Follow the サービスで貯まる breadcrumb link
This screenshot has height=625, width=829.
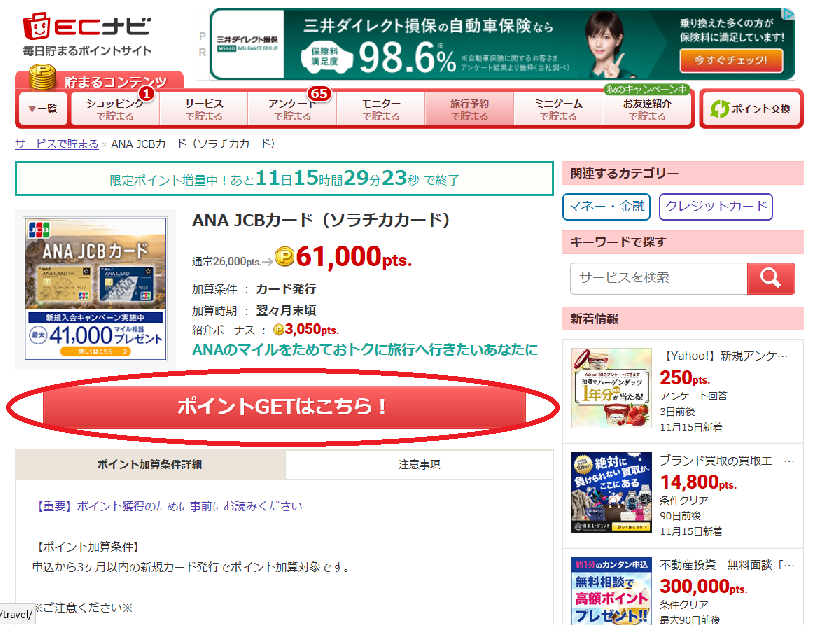(x=57, y=144)
